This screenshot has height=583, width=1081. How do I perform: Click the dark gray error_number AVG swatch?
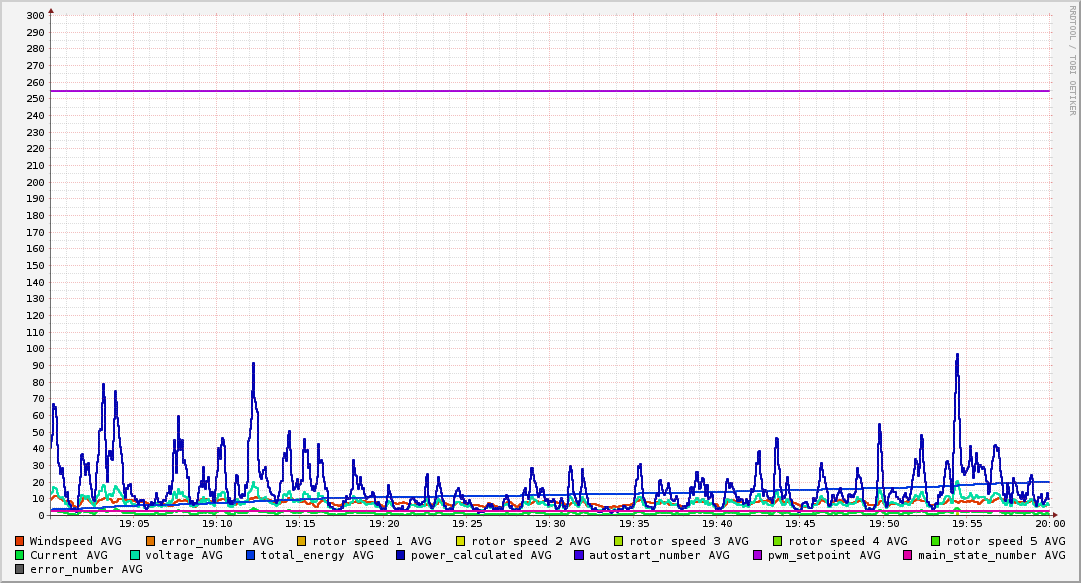pos(20,569)
